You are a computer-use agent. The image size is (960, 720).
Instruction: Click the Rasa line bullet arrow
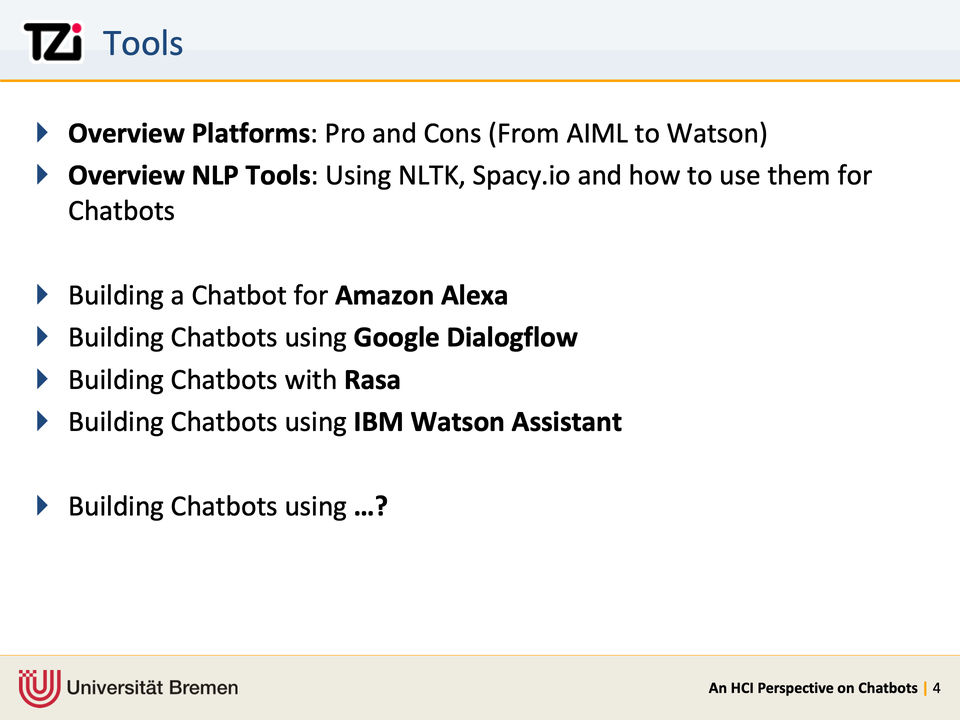pyautogui.click(x=42, y=379)
